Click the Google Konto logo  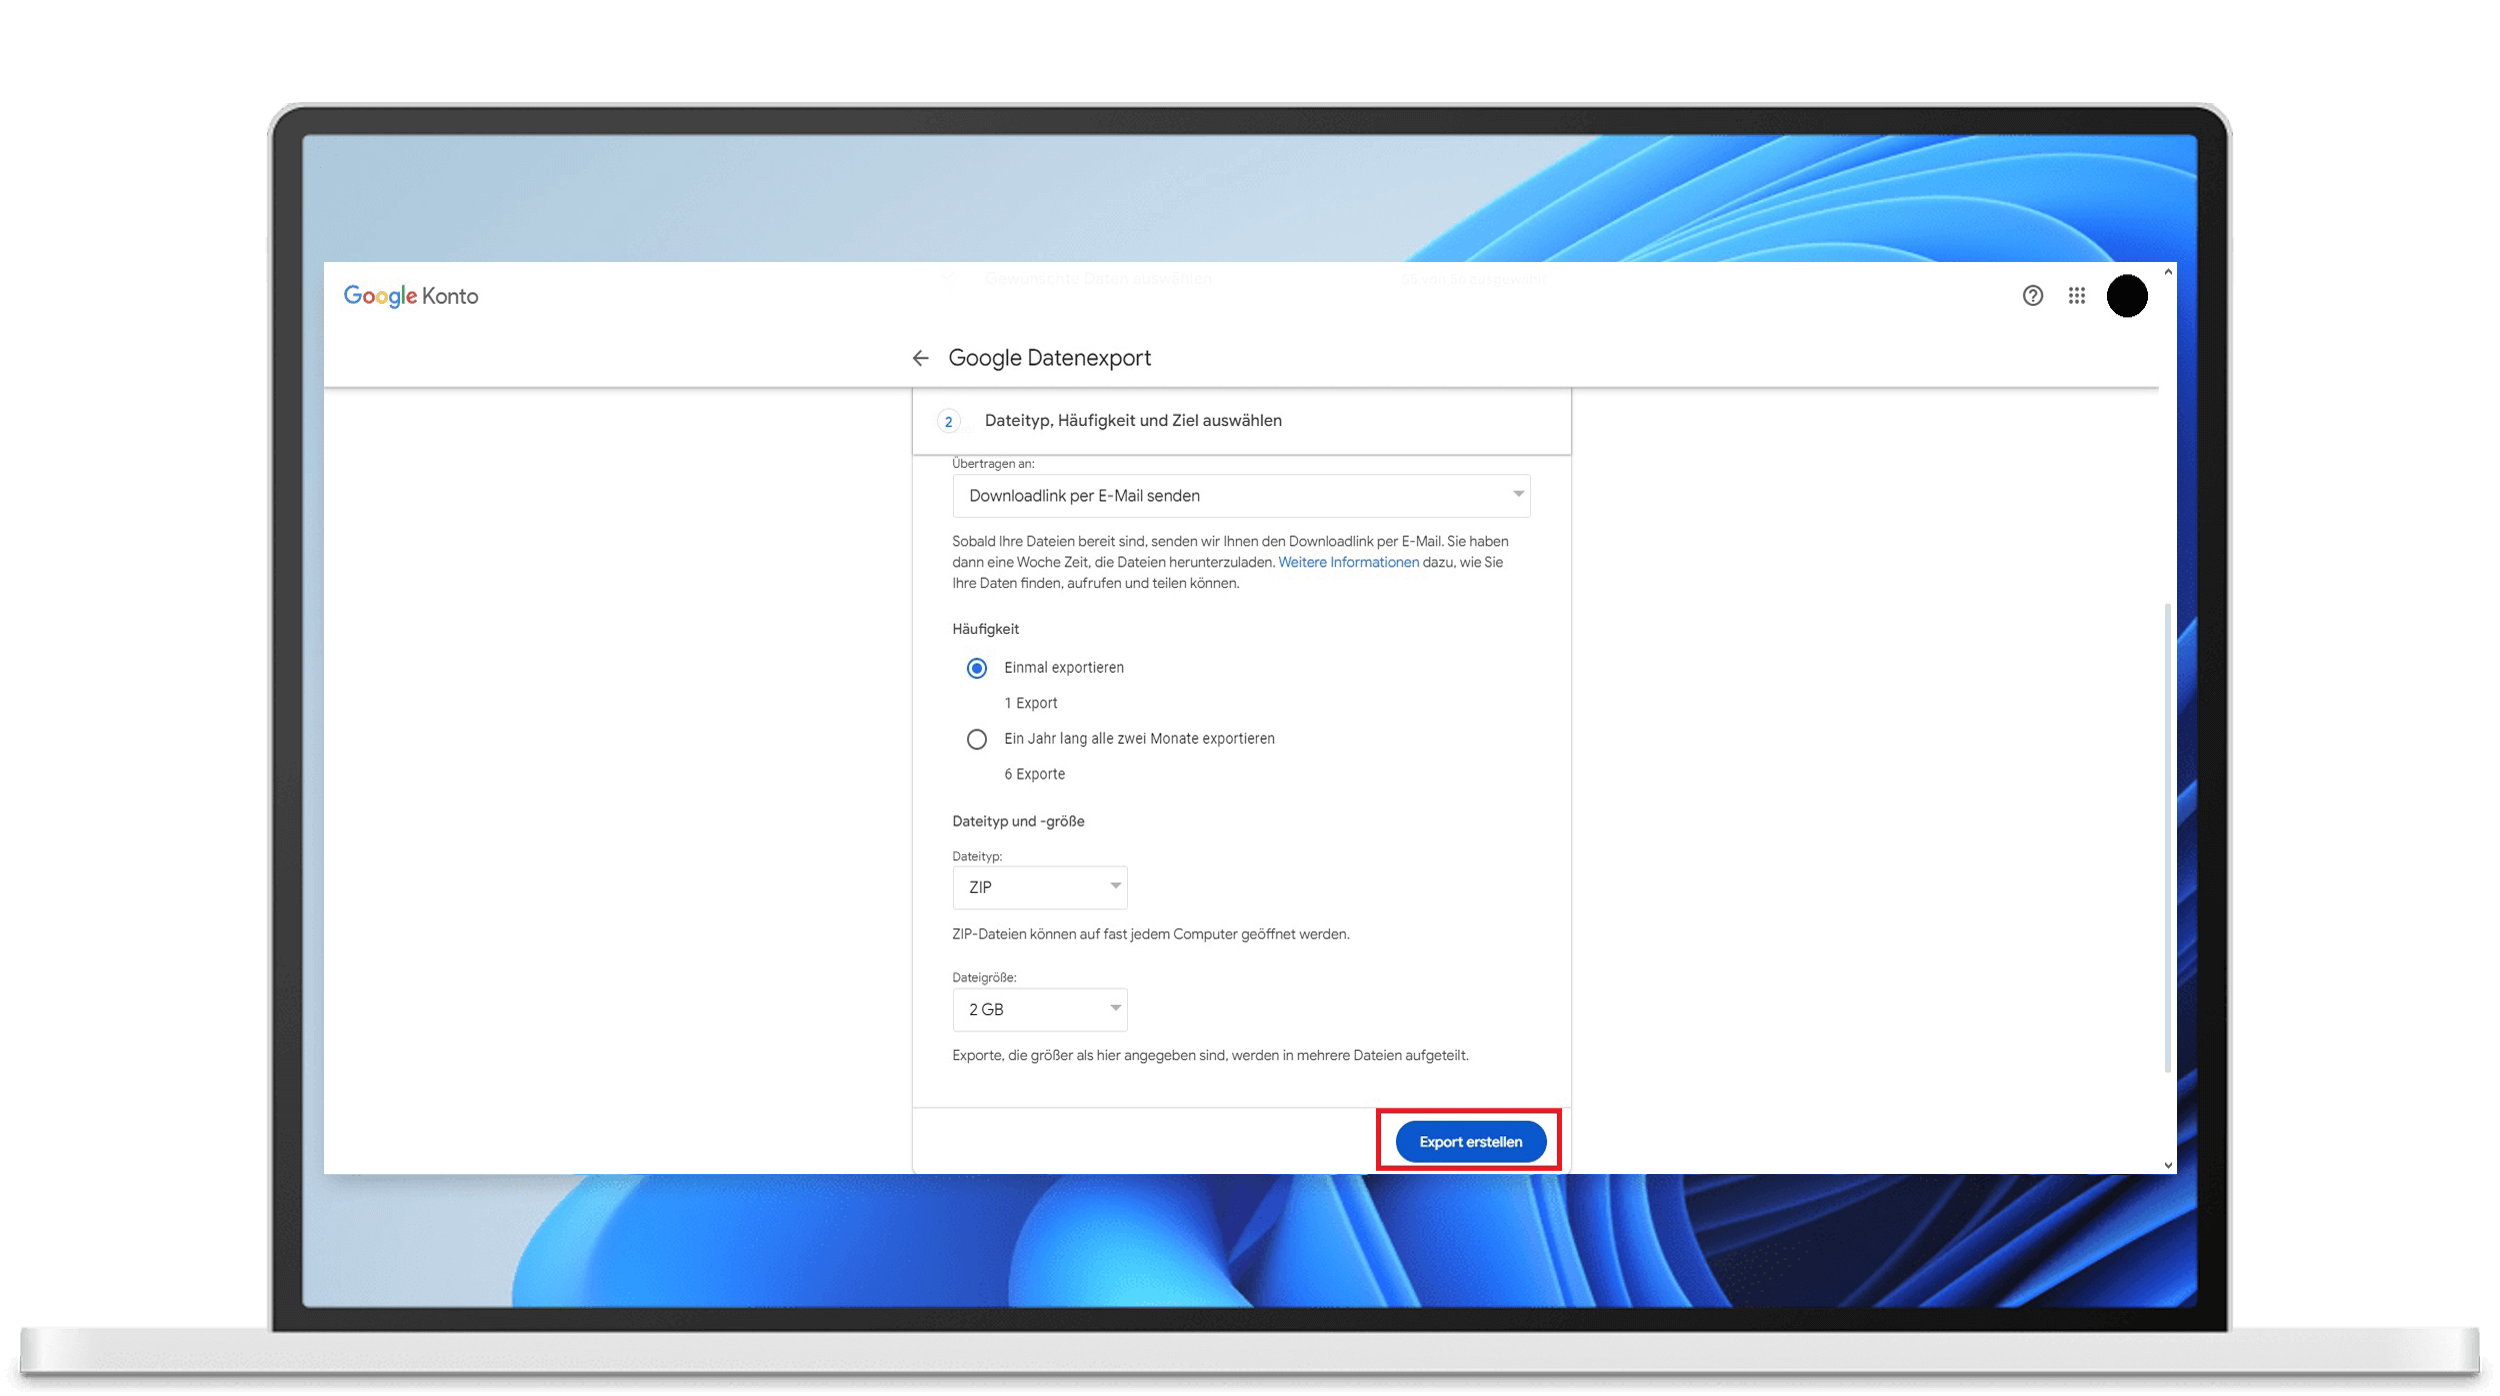click(411, 296)
